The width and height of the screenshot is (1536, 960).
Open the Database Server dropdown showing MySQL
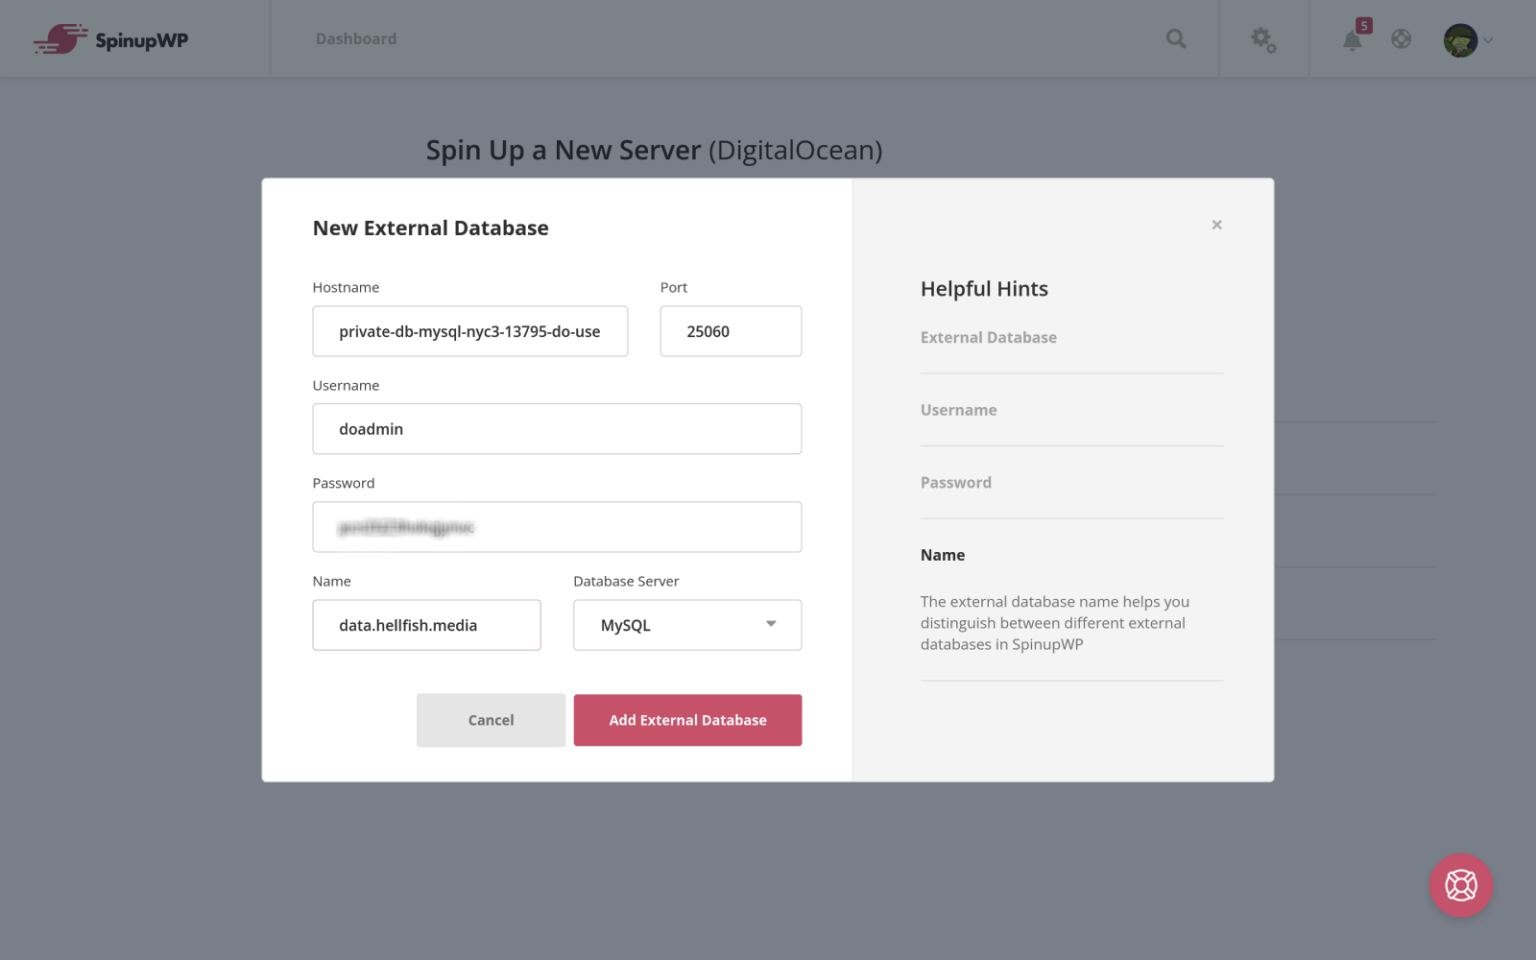[687, 624]
